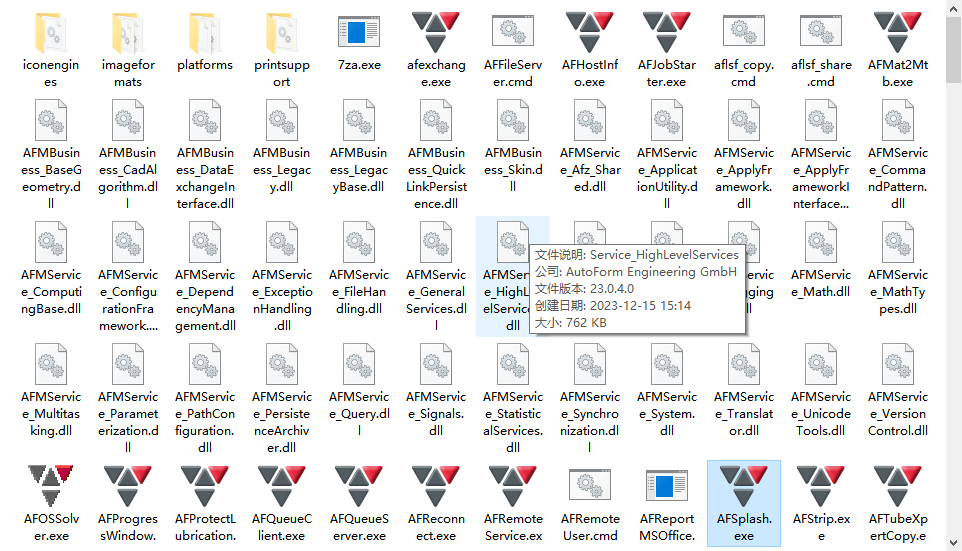
Task: Select the 7za.exe file icon
Action: 358,35
